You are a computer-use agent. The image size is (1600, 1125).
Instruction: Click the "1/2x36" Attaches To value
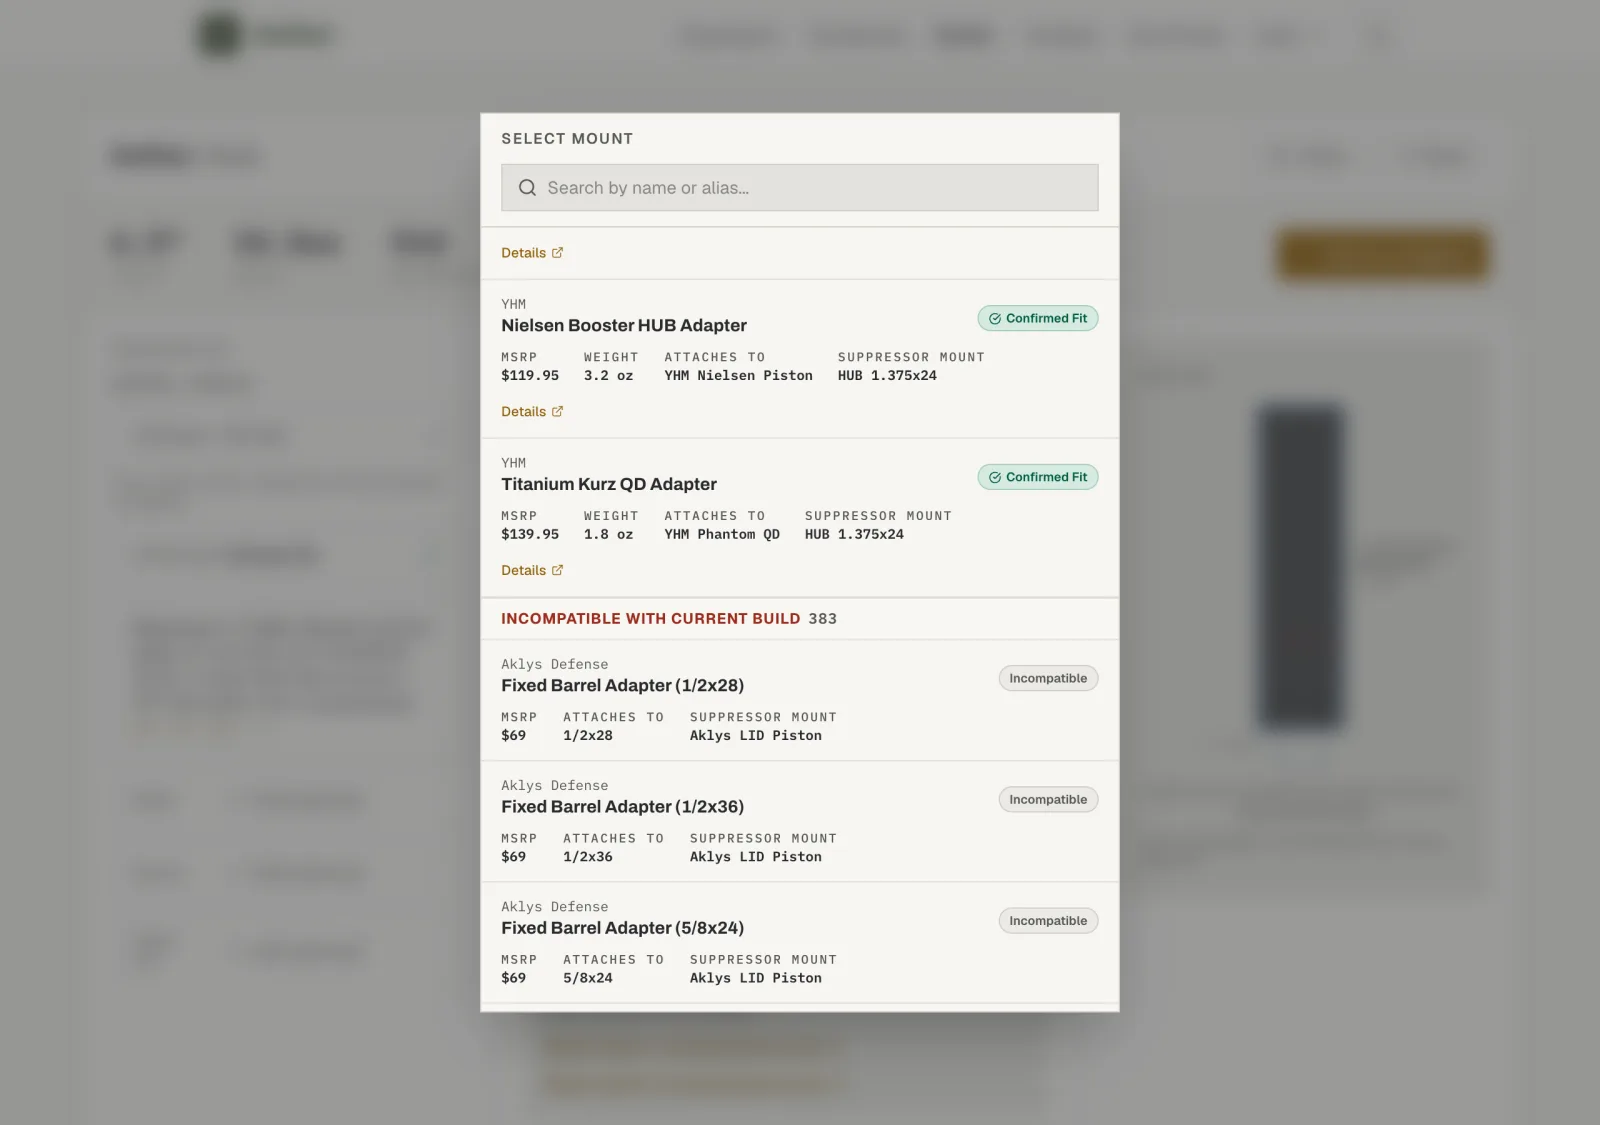(588, 857)
